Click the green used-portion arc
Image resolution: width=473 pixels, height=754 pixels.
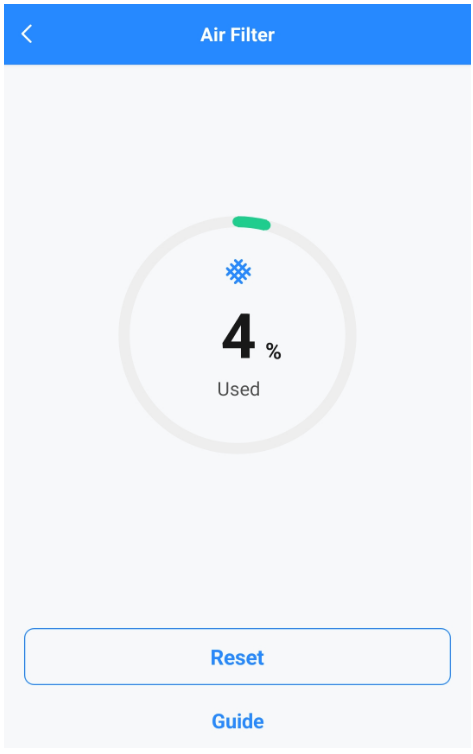coord(251,223)
